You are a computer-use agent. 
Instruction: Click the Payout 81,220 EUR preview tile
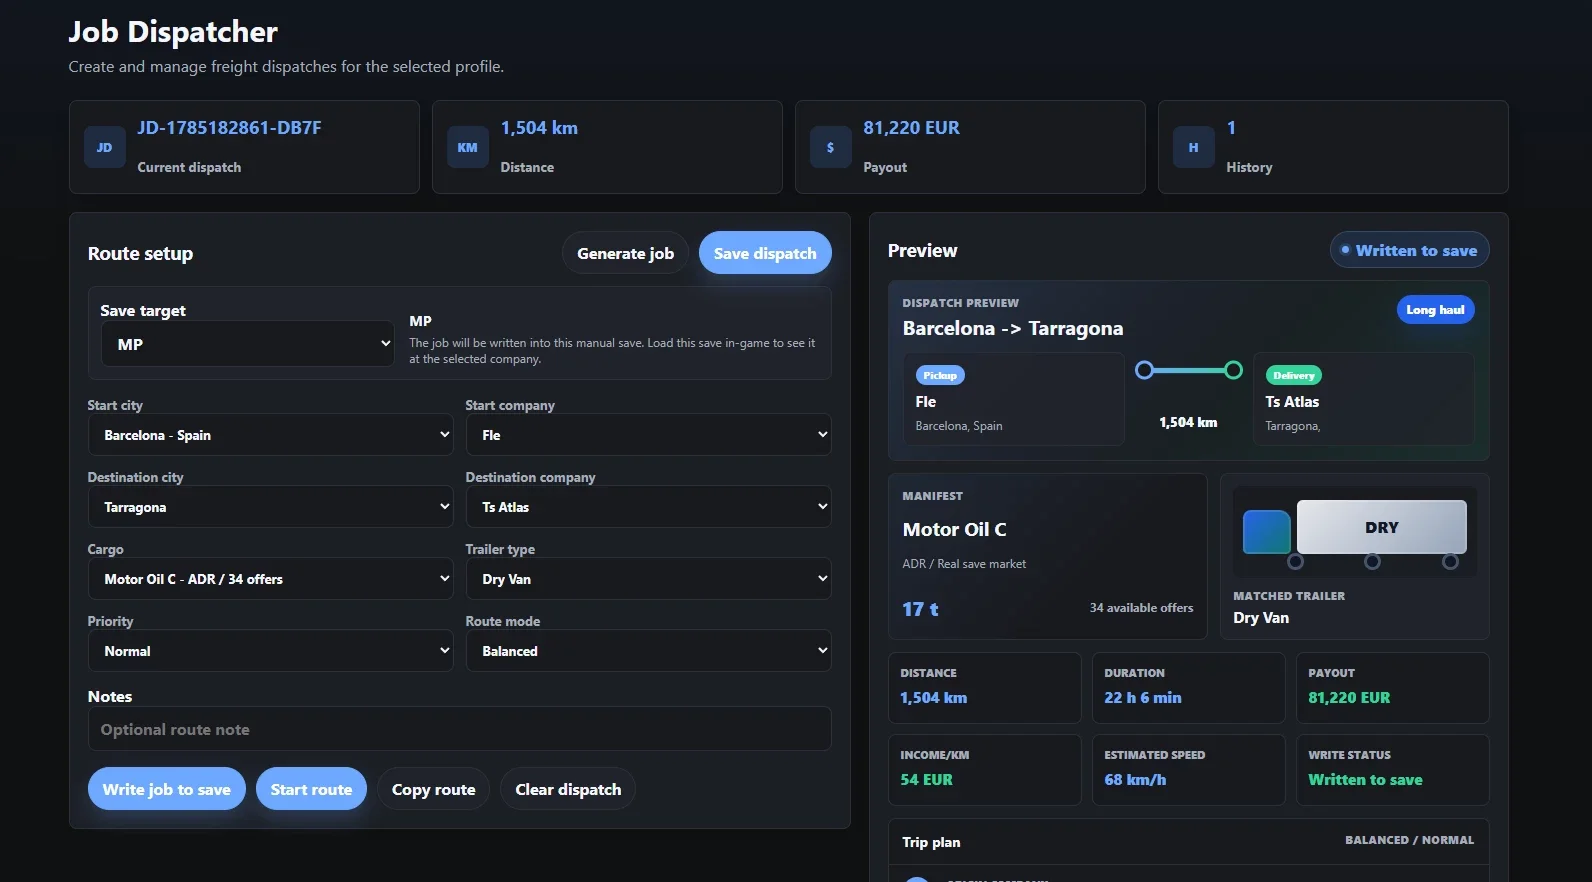[1392, 688]
